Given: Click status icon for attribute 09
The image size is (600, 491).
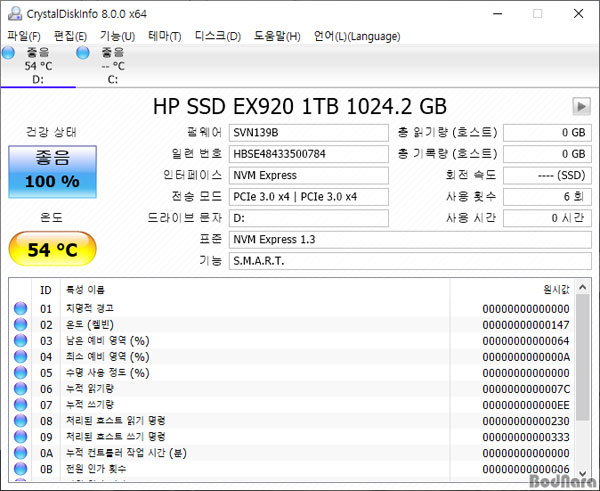Looking at the screenshot, I should pos(21,437).
